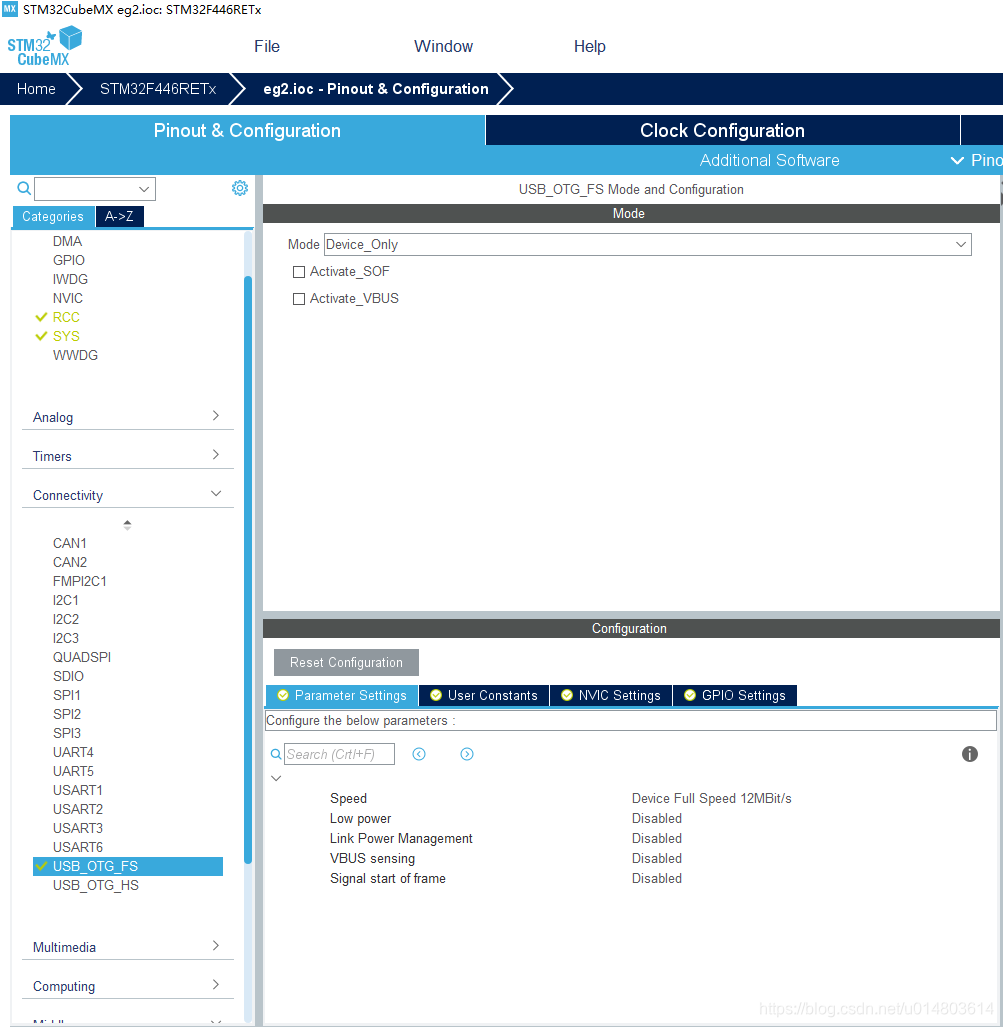Open the Help menu

click(590, 47)
